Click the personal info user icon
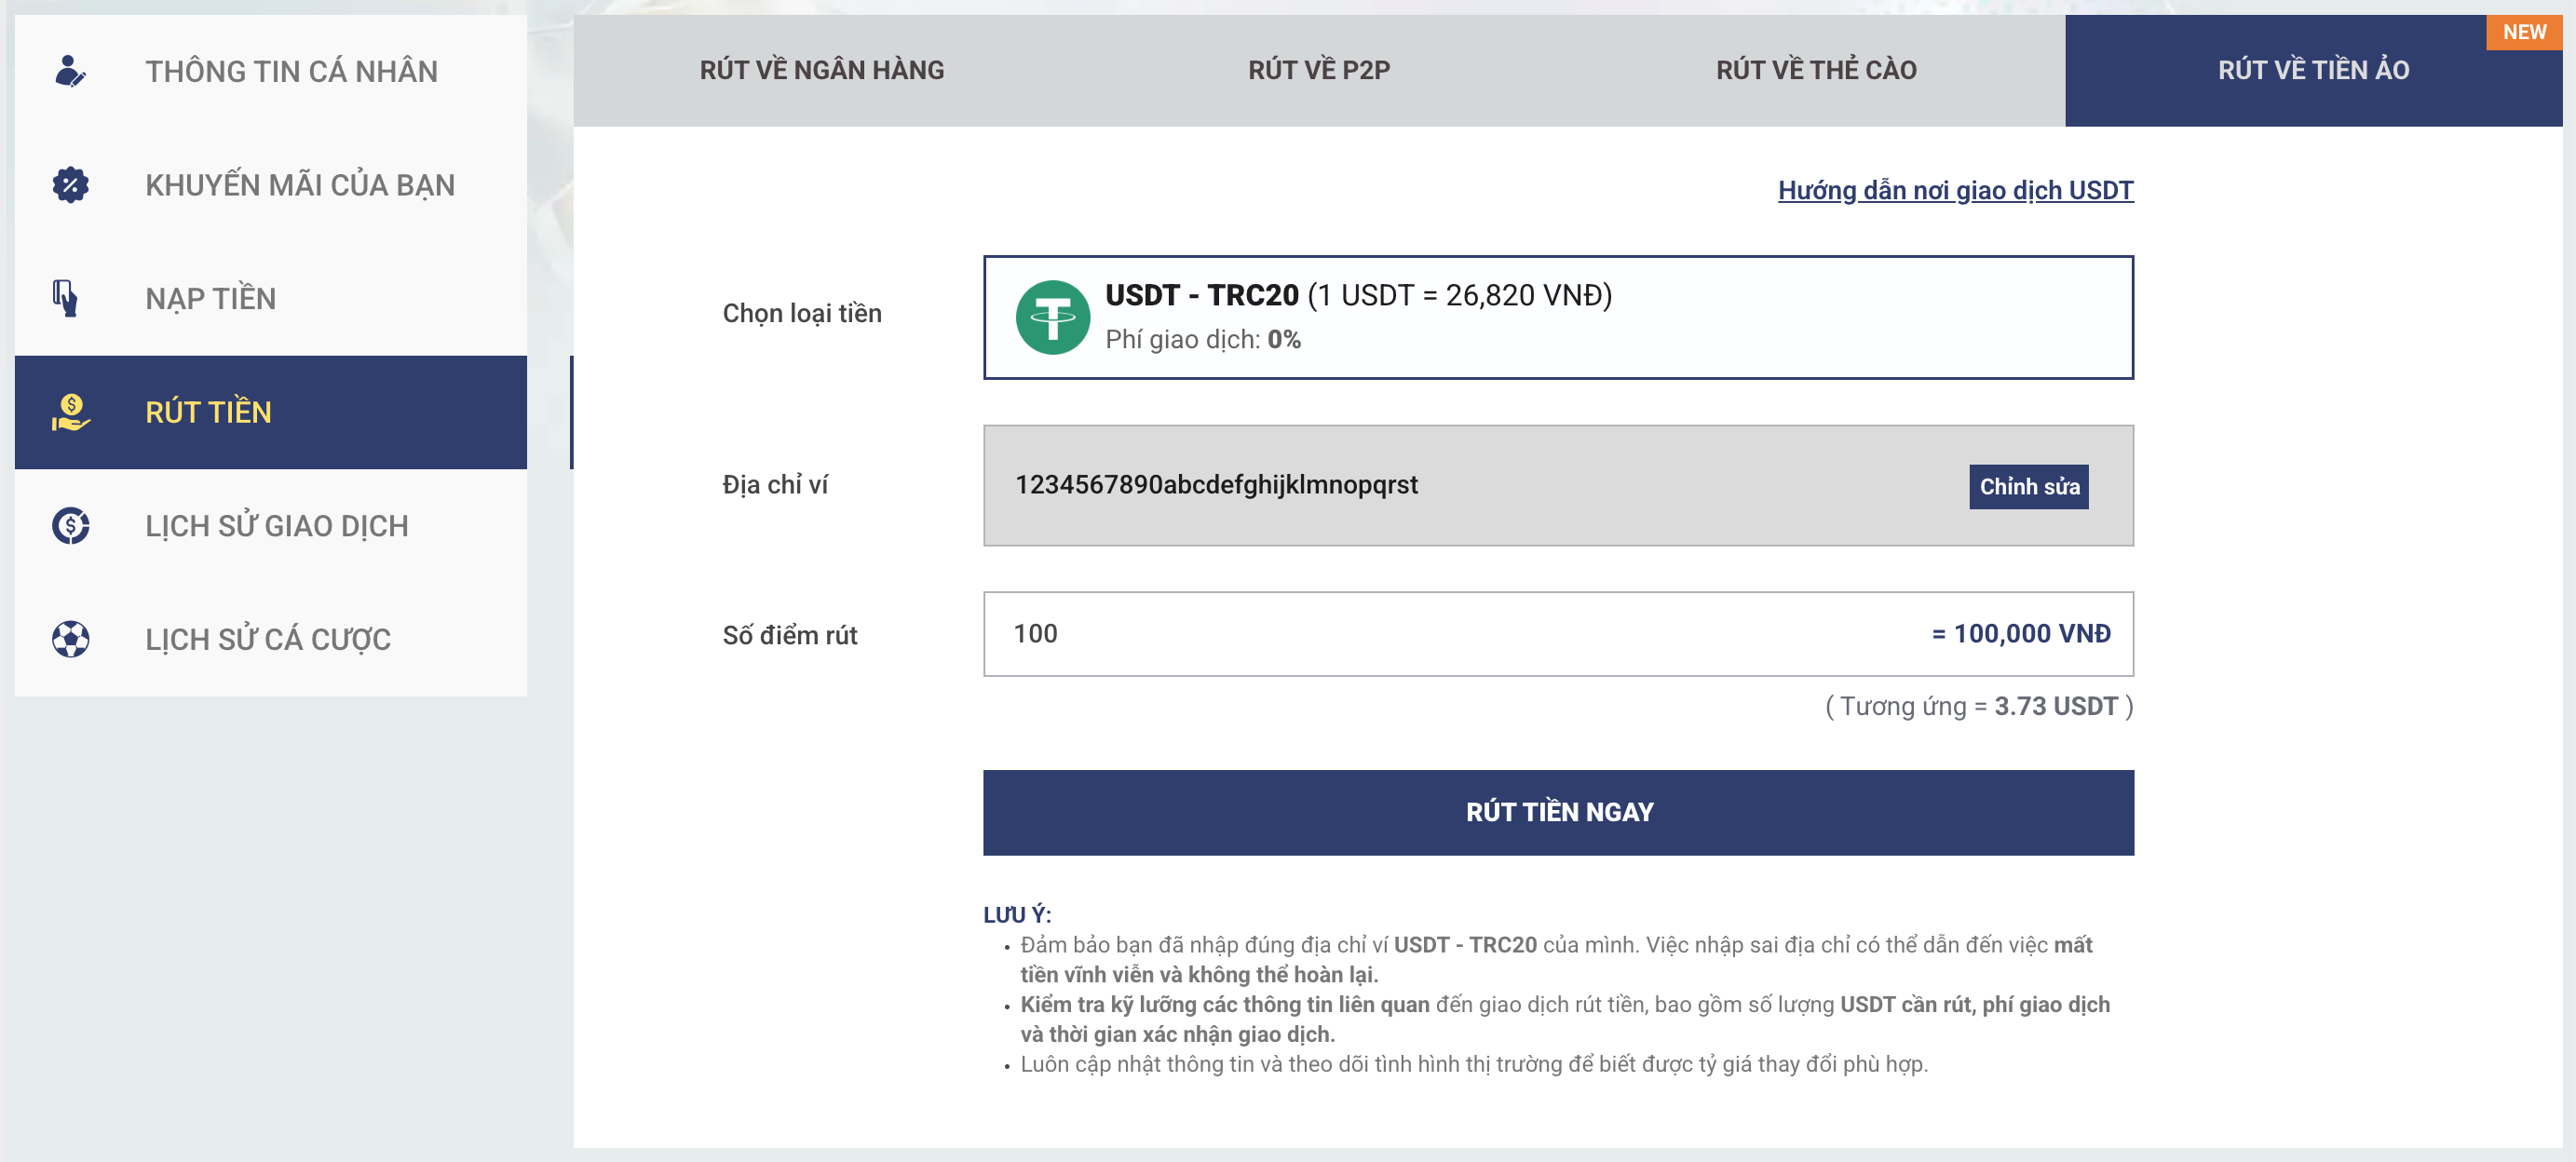This screenshot has height=1162, width=2576. [x=70, y=71]
